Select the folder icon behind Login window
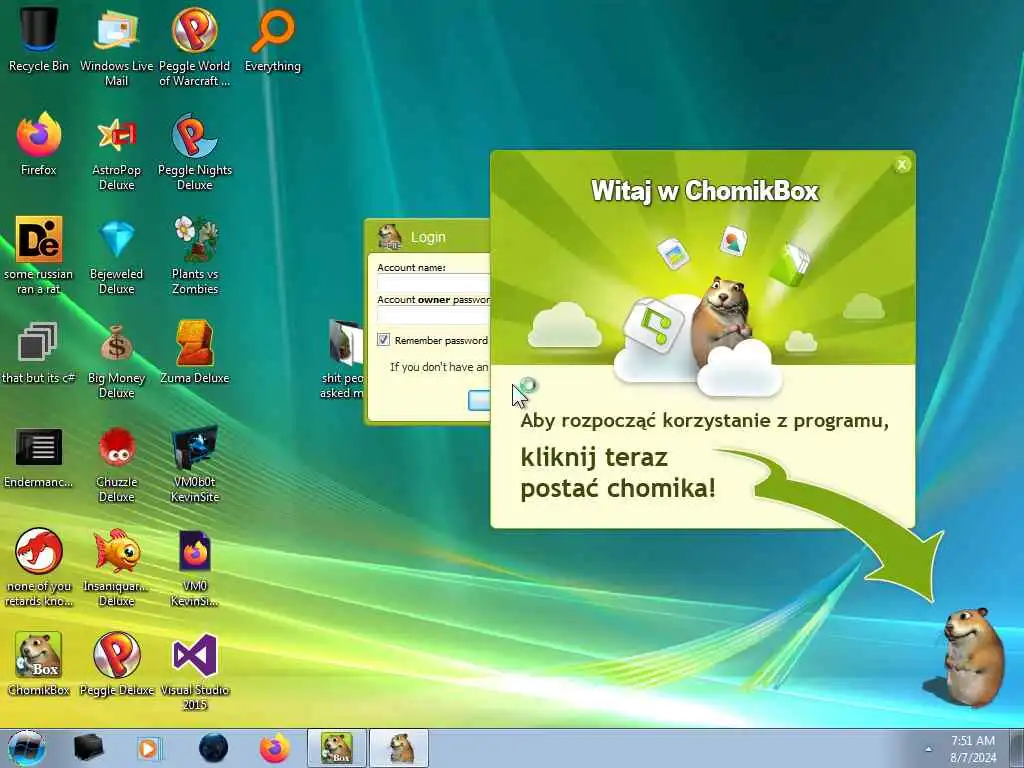This screenshot has width=1024, height=768. [345, 342]
